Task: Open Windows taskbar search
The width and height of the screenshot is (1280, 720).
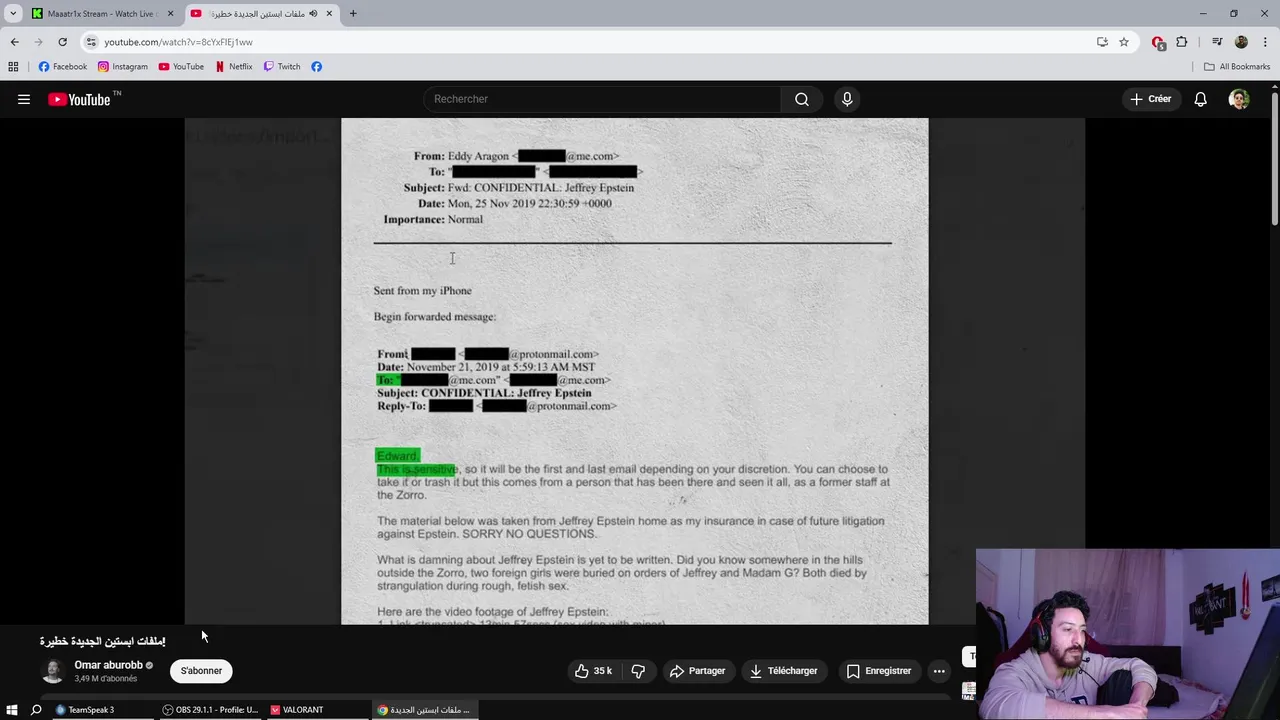Action: pos(36,710)
